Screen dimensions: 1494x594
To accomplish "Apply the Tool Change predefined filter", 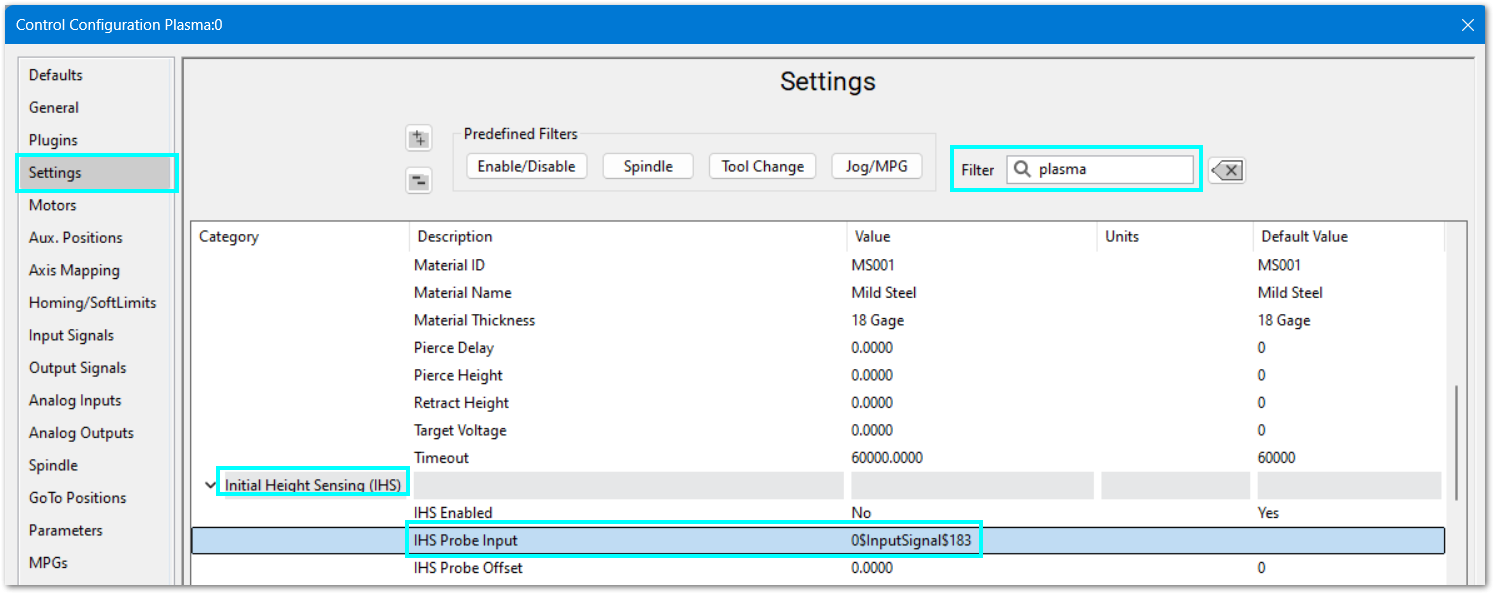I will coord(763,166).
